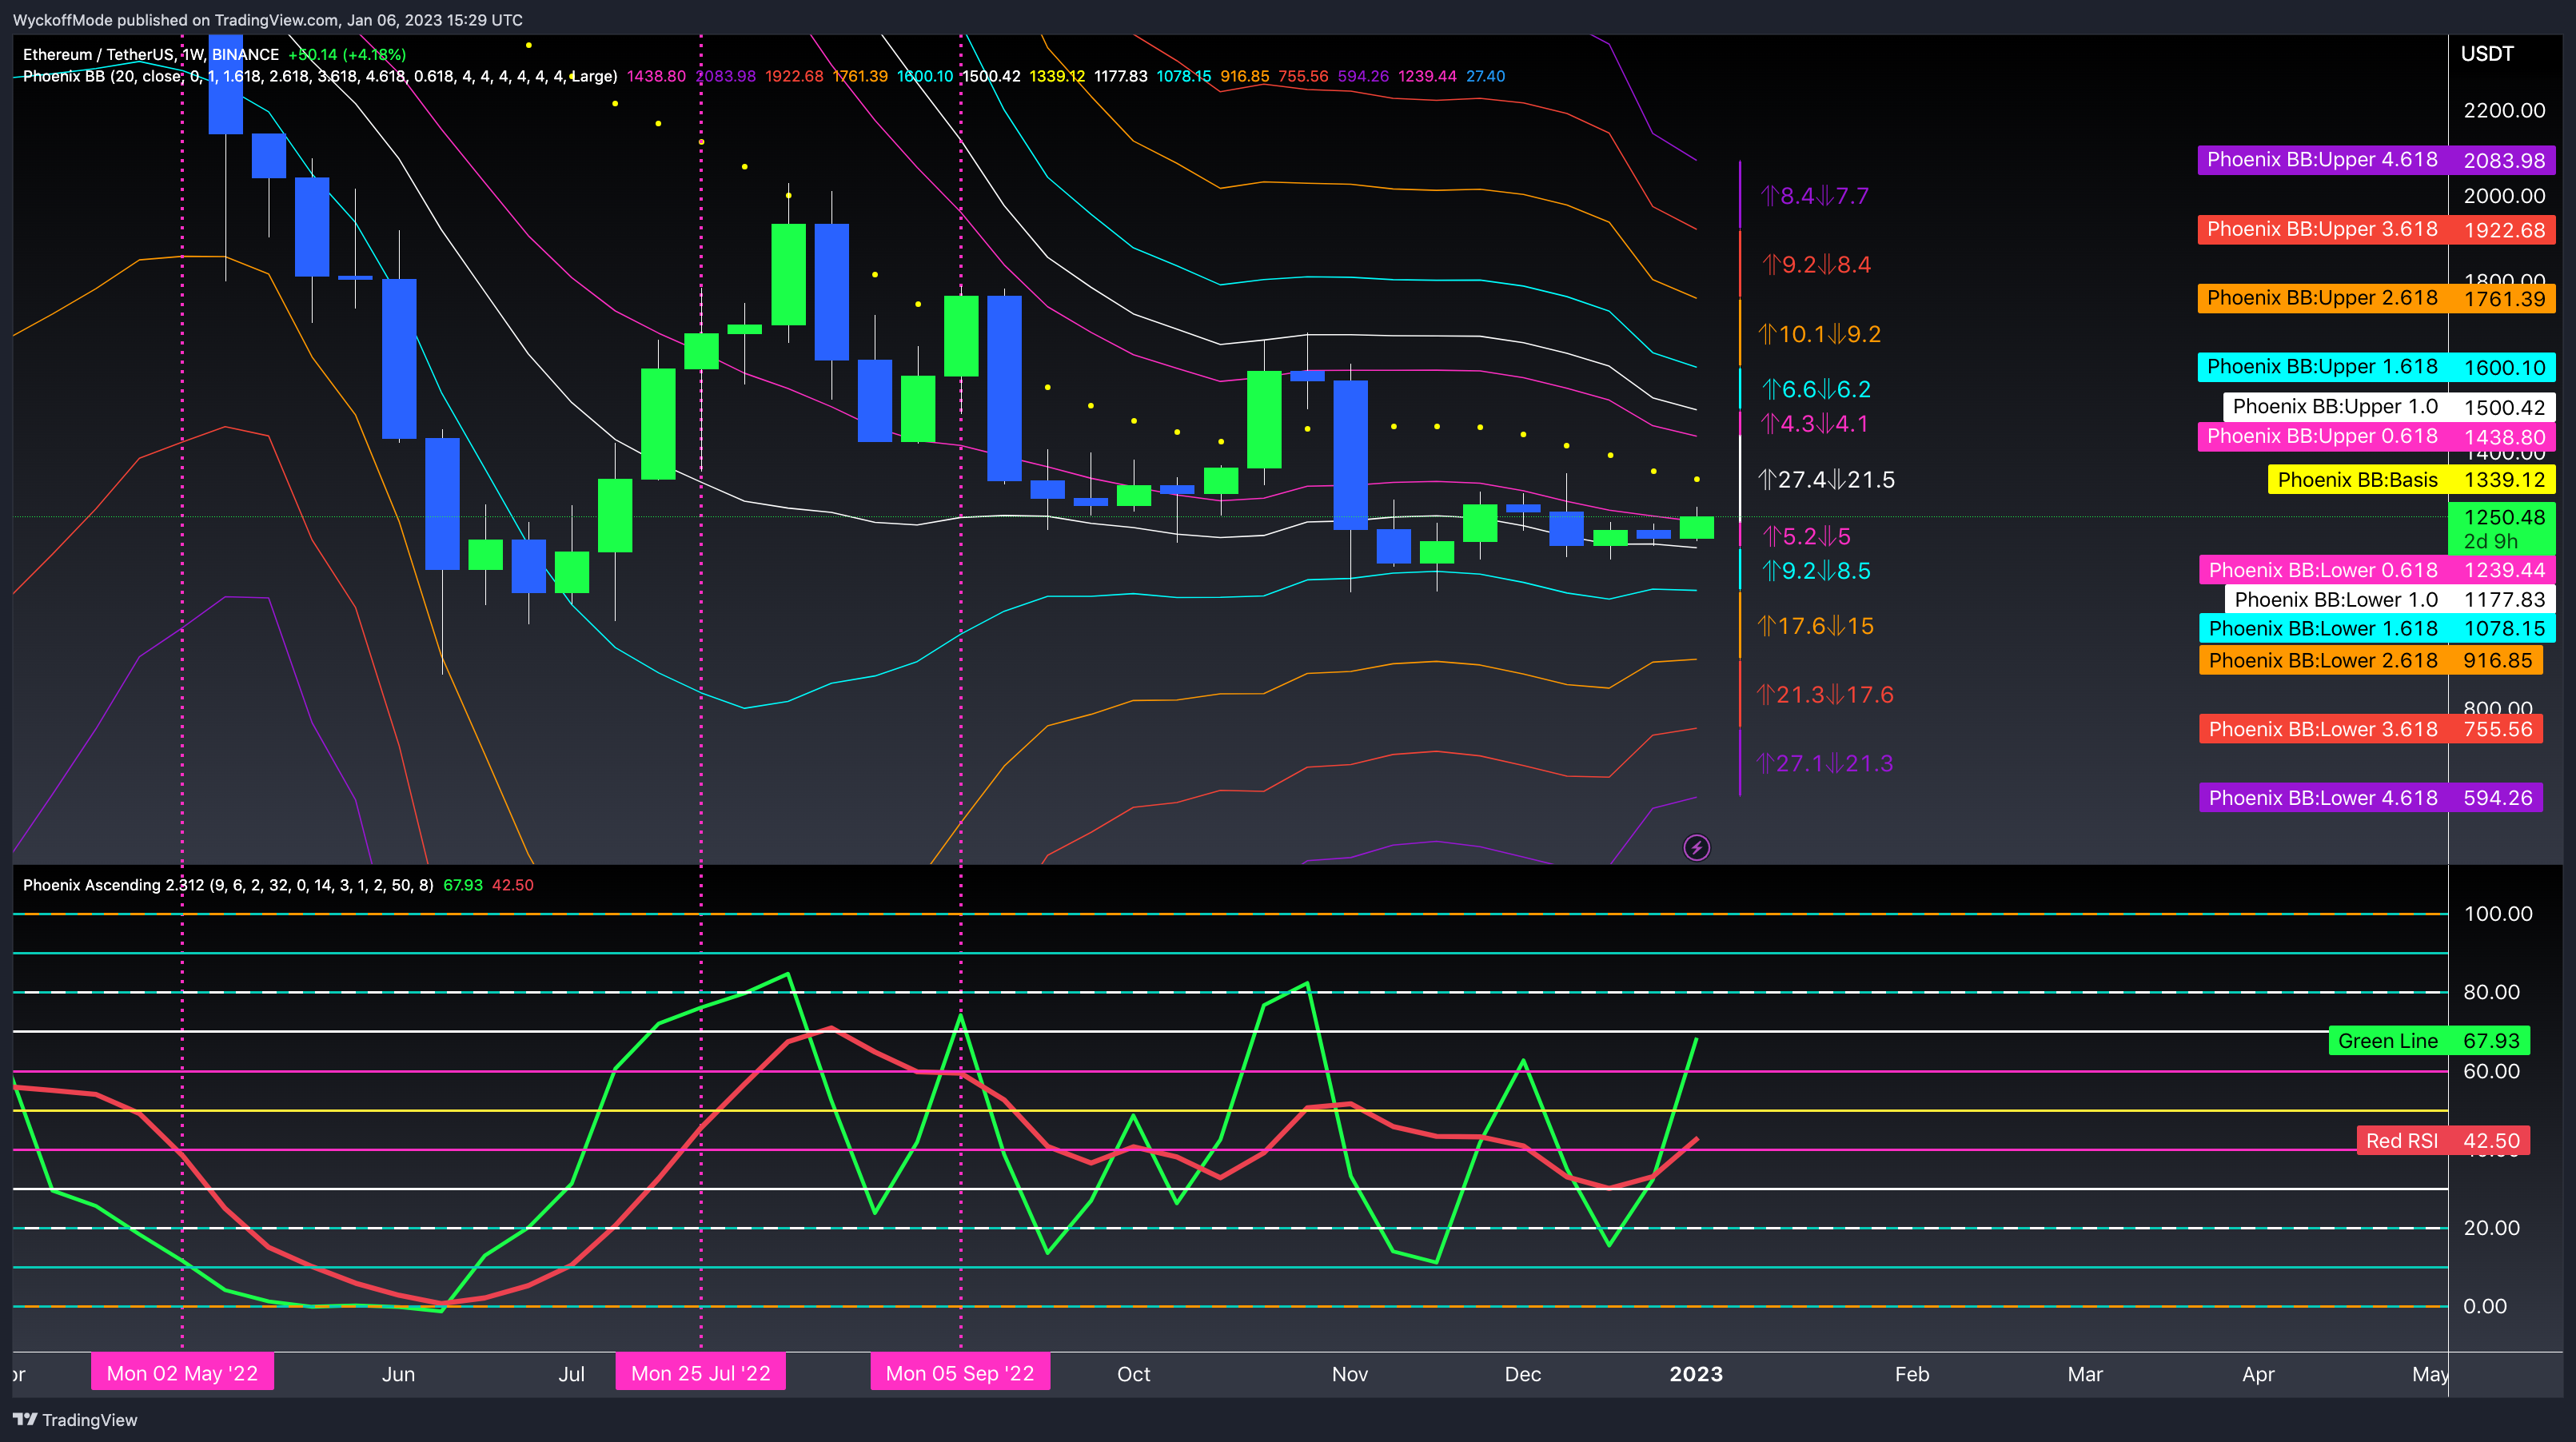Click the TradingView logo
Screen dimensions: 2576x1442
click(x=75, y=1420)
